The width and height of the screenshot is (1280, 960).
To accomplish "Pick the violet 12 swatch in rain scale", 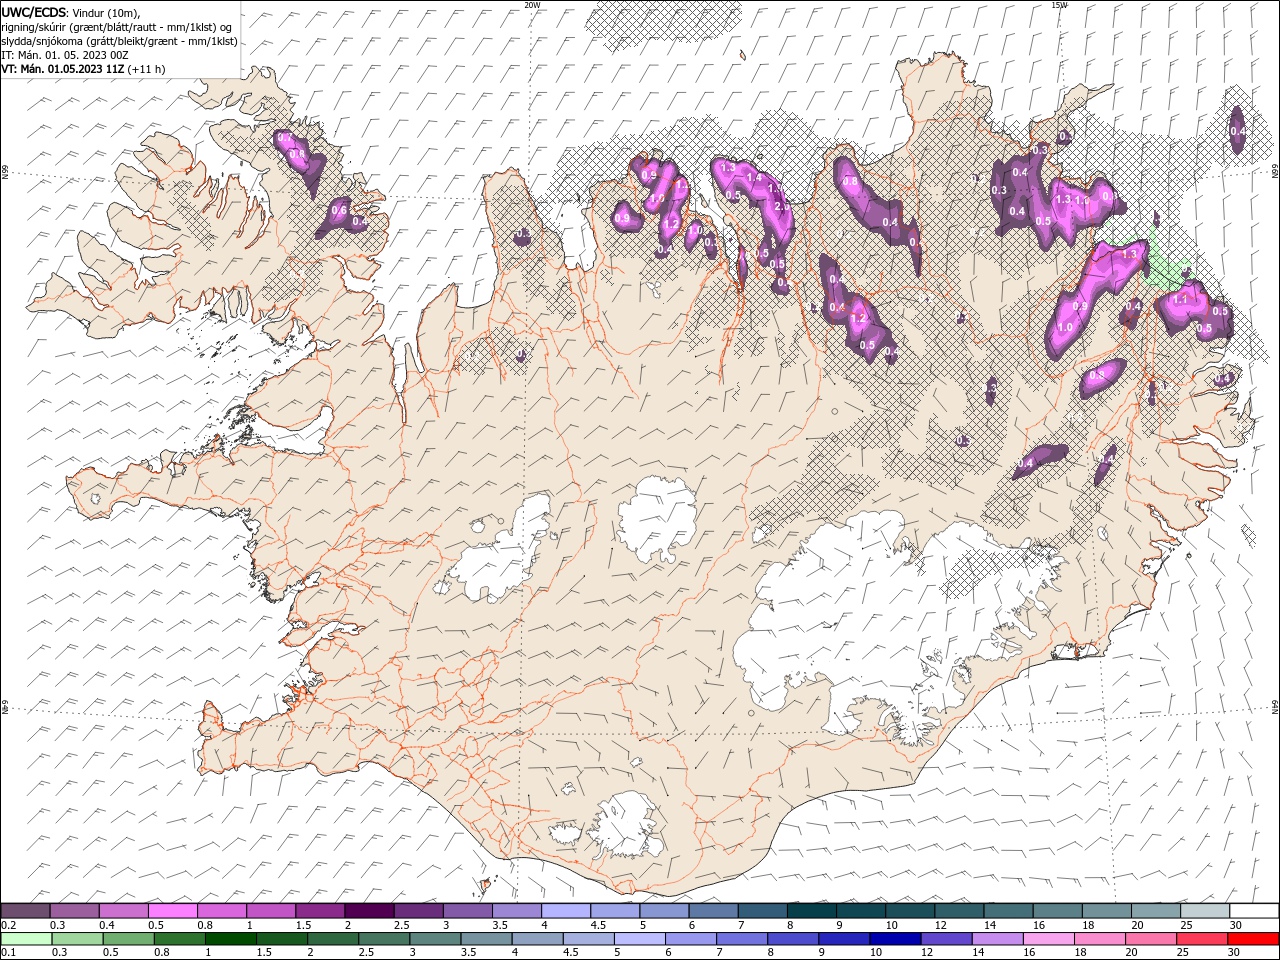I will pyautogui.click(x=945, y=939).
